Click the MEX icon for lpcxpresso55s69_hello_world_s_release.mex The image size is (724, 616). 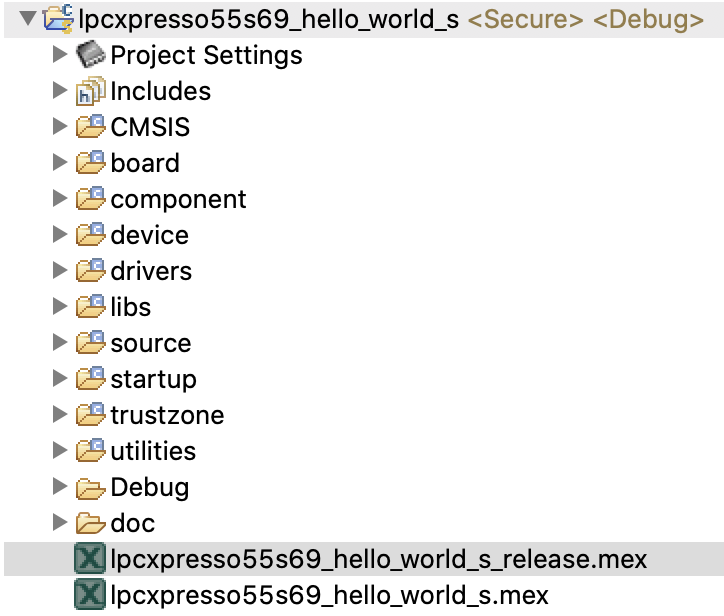(x=90, y=560)
